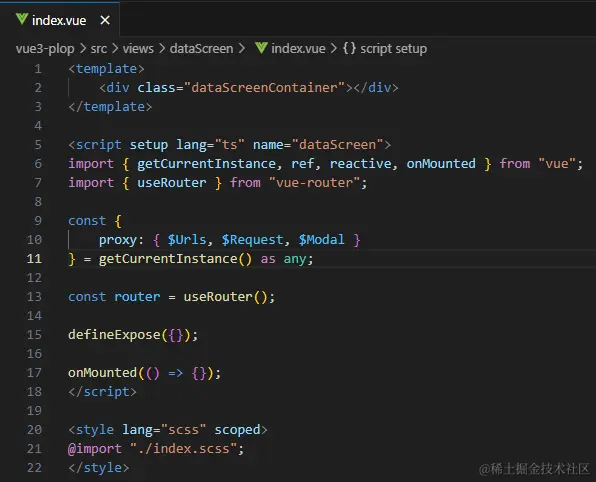Click the braces icon before script setup

tap(349, 48)
